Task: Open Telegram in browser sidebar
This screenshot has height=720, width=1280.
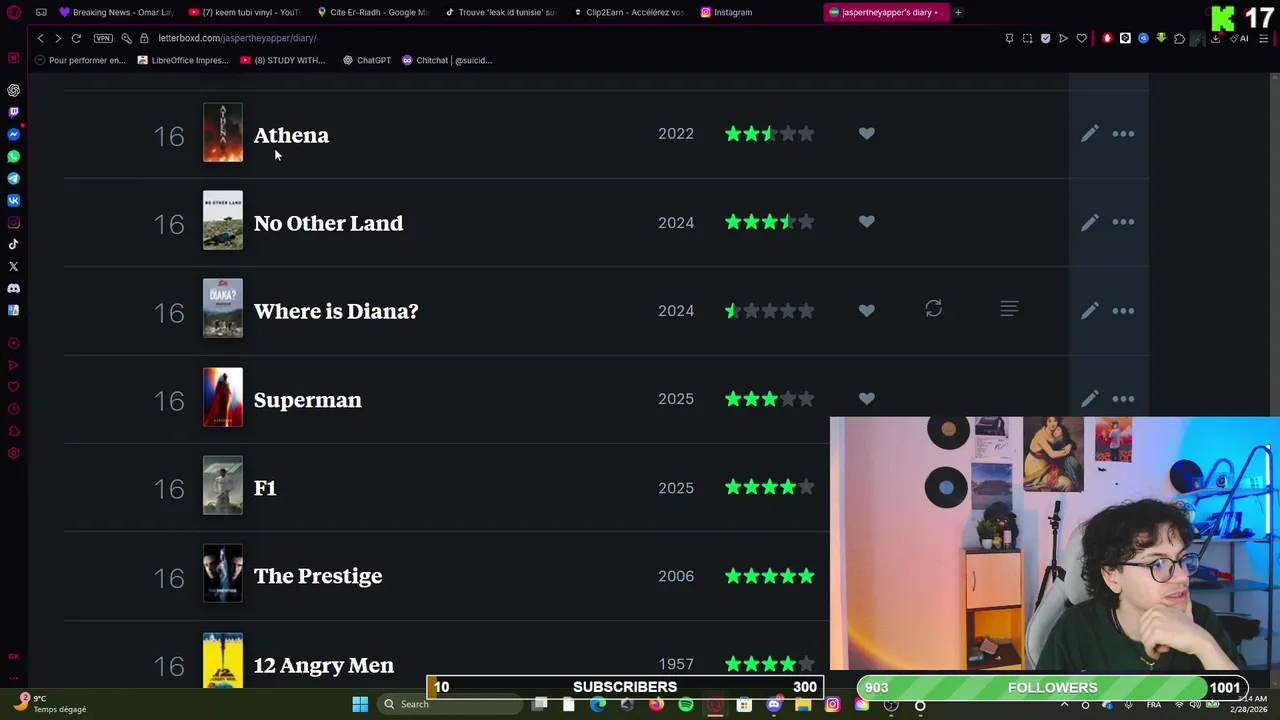Action: click(13, 178)
